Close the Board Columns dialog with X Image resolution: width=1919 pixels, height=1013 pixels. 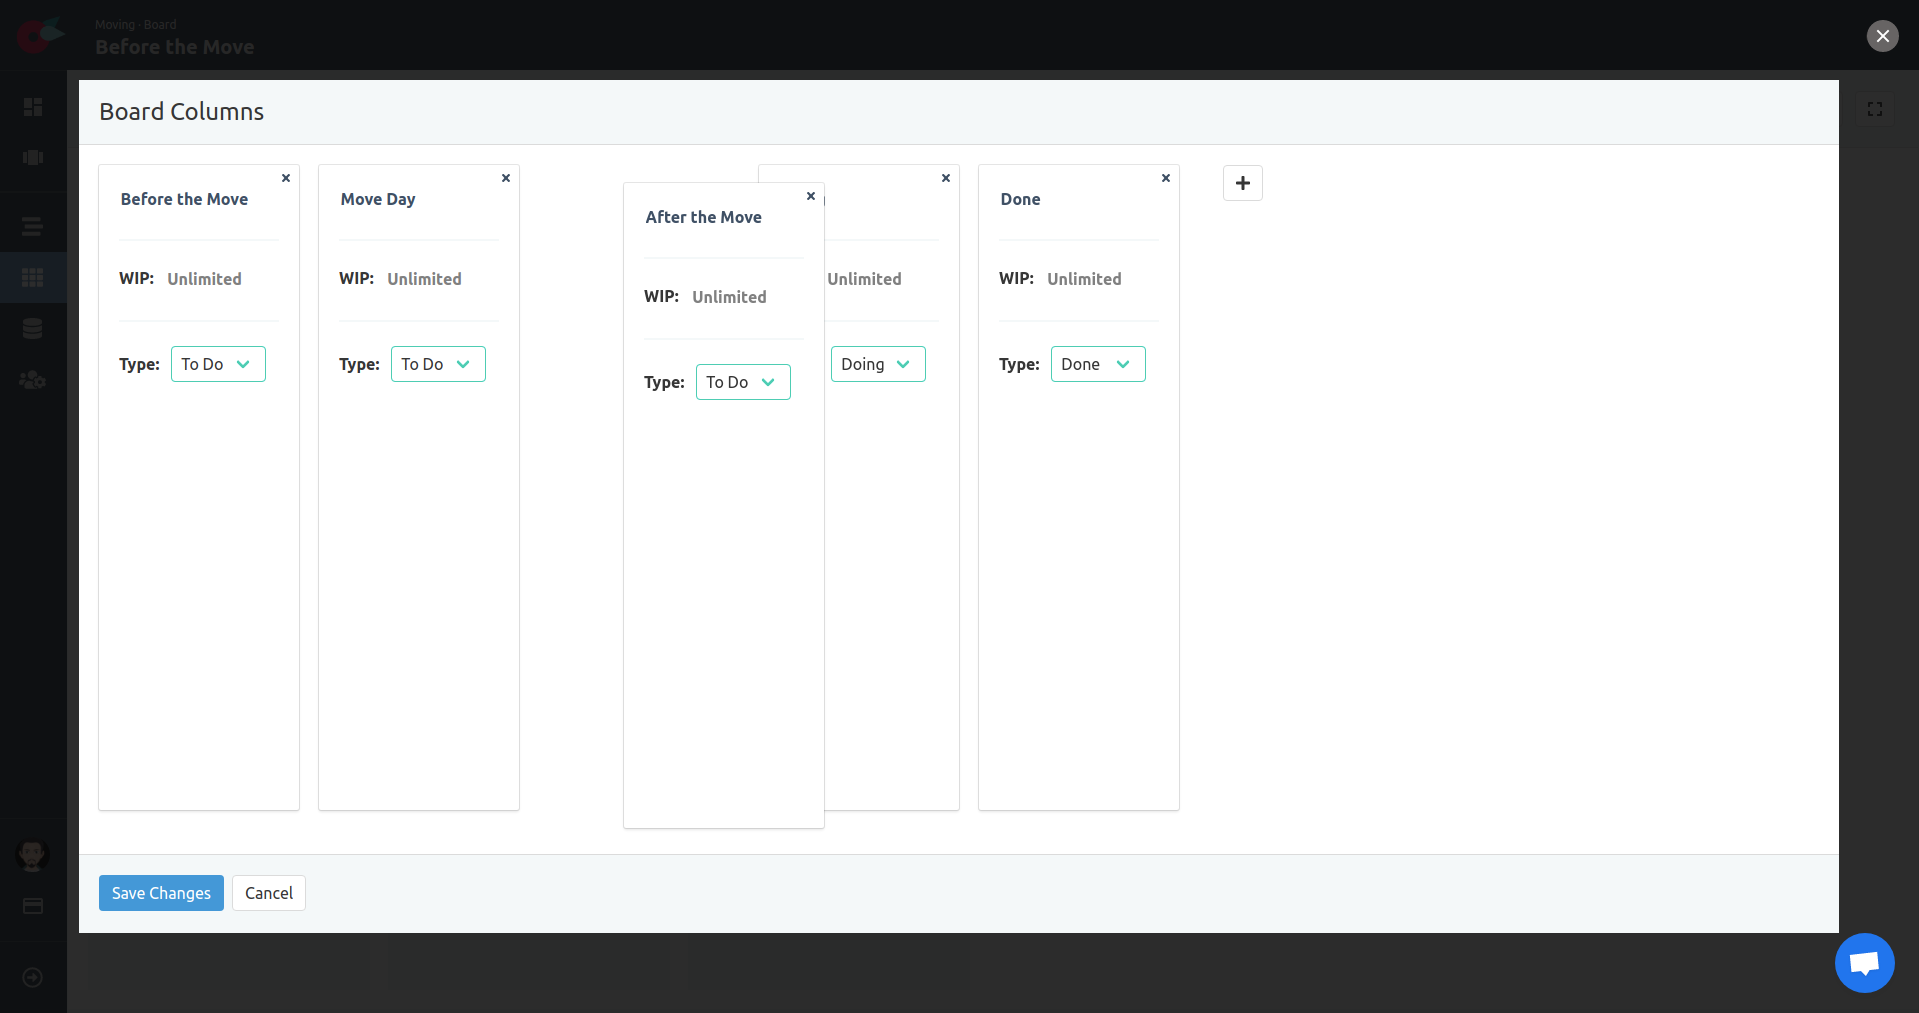(x=1883, y=36)
